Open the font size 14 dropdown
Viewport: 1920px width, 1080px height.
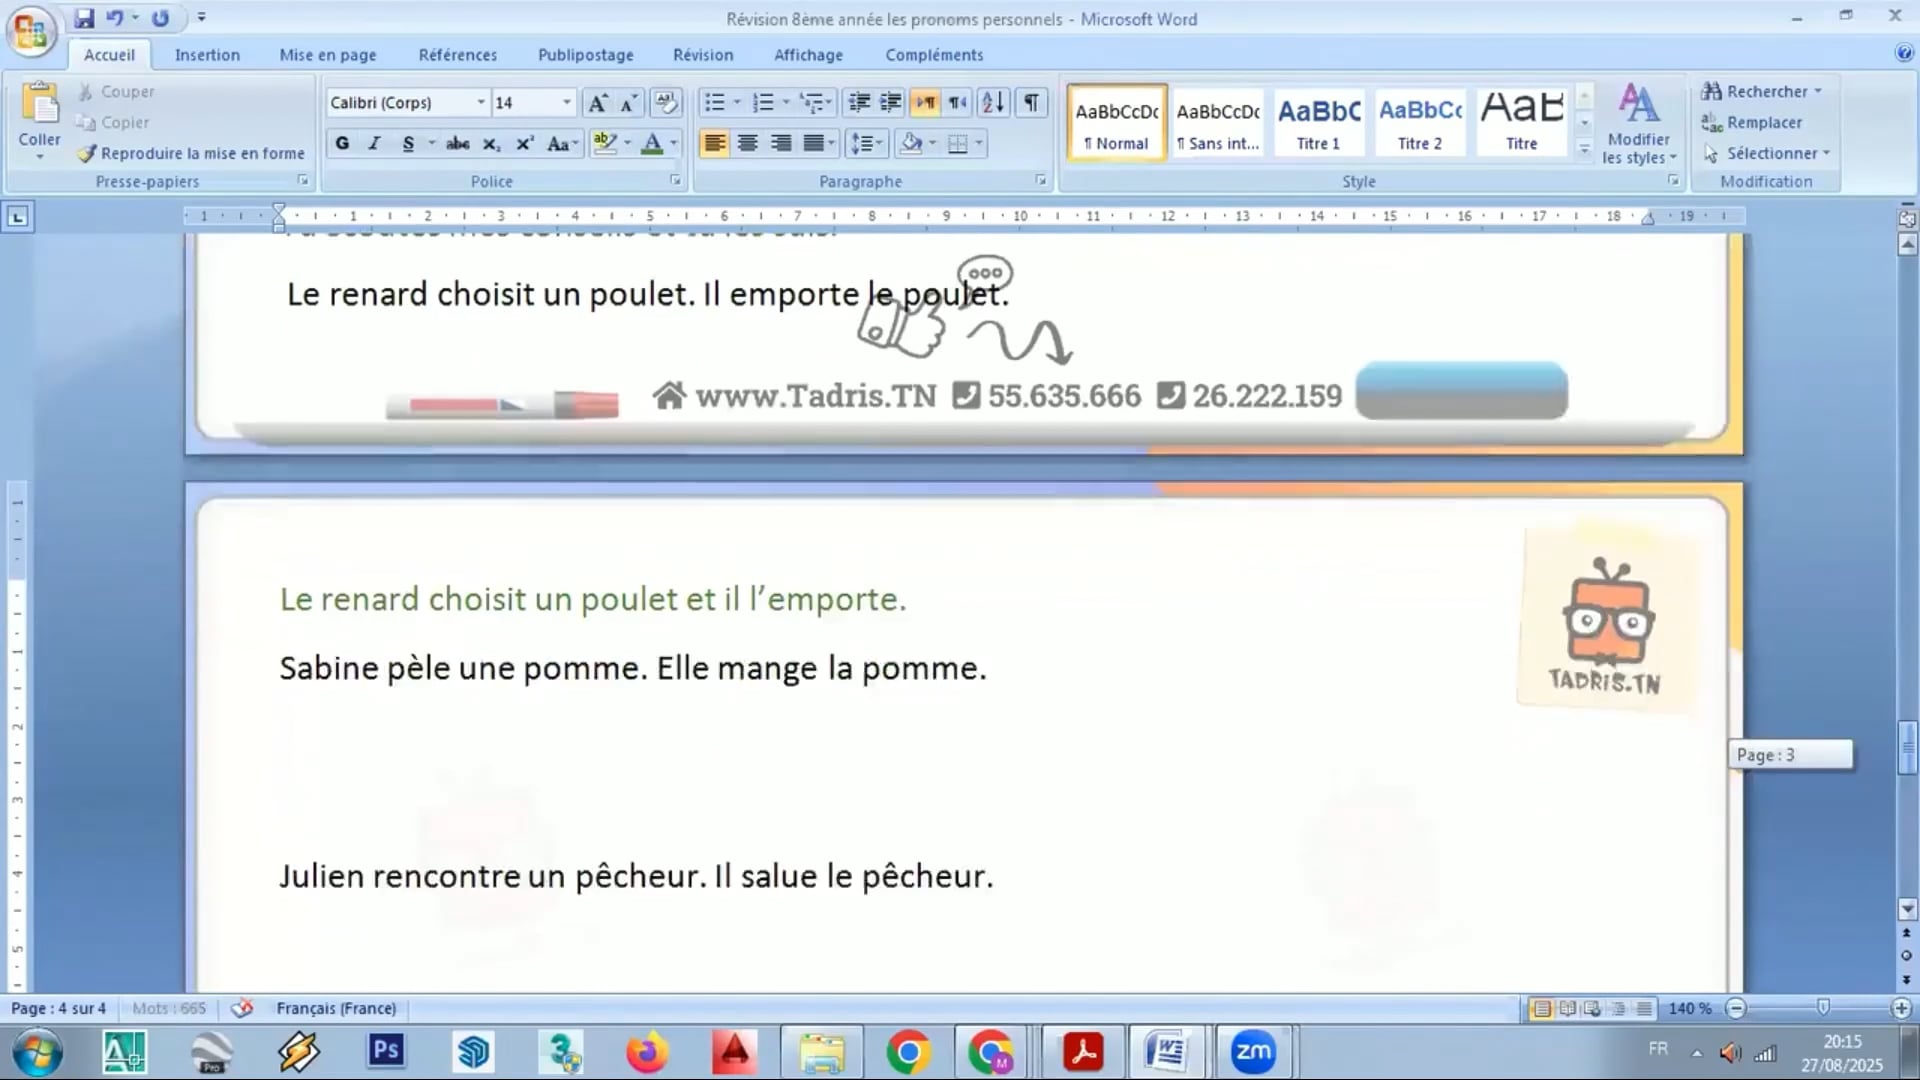coord(566,102)
